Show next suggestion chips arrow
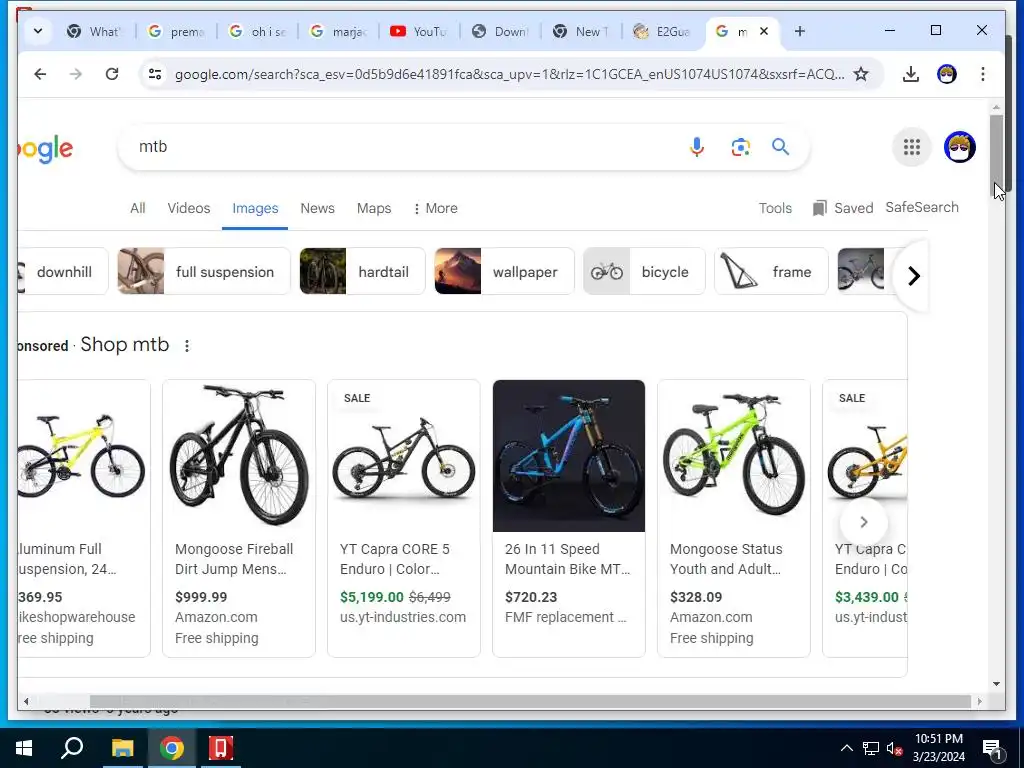The image size is (1024, 768). tap(914, 276)
